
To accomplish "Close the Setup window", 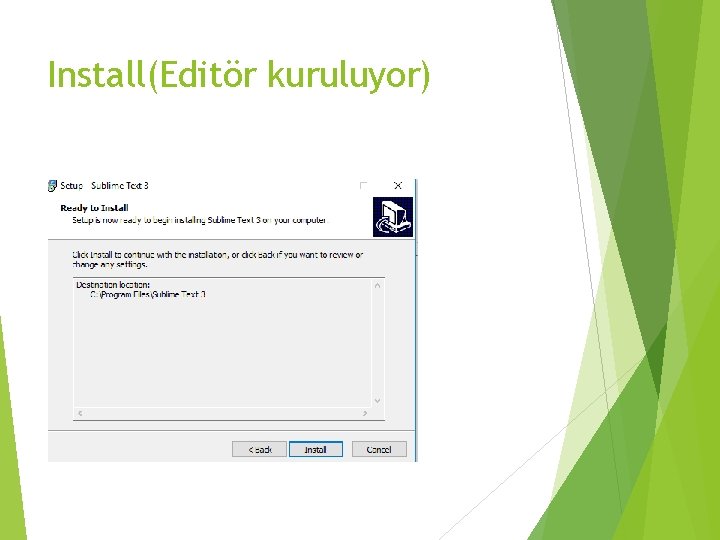I will (398, 186).
